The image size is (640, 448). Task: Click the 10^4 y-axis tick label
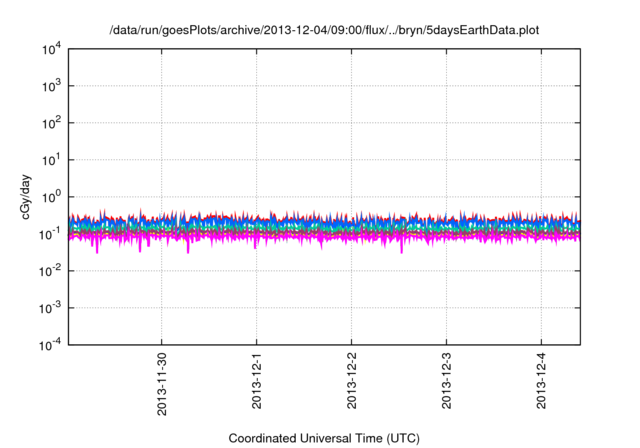pyautogui.click(x=51, y=49)
